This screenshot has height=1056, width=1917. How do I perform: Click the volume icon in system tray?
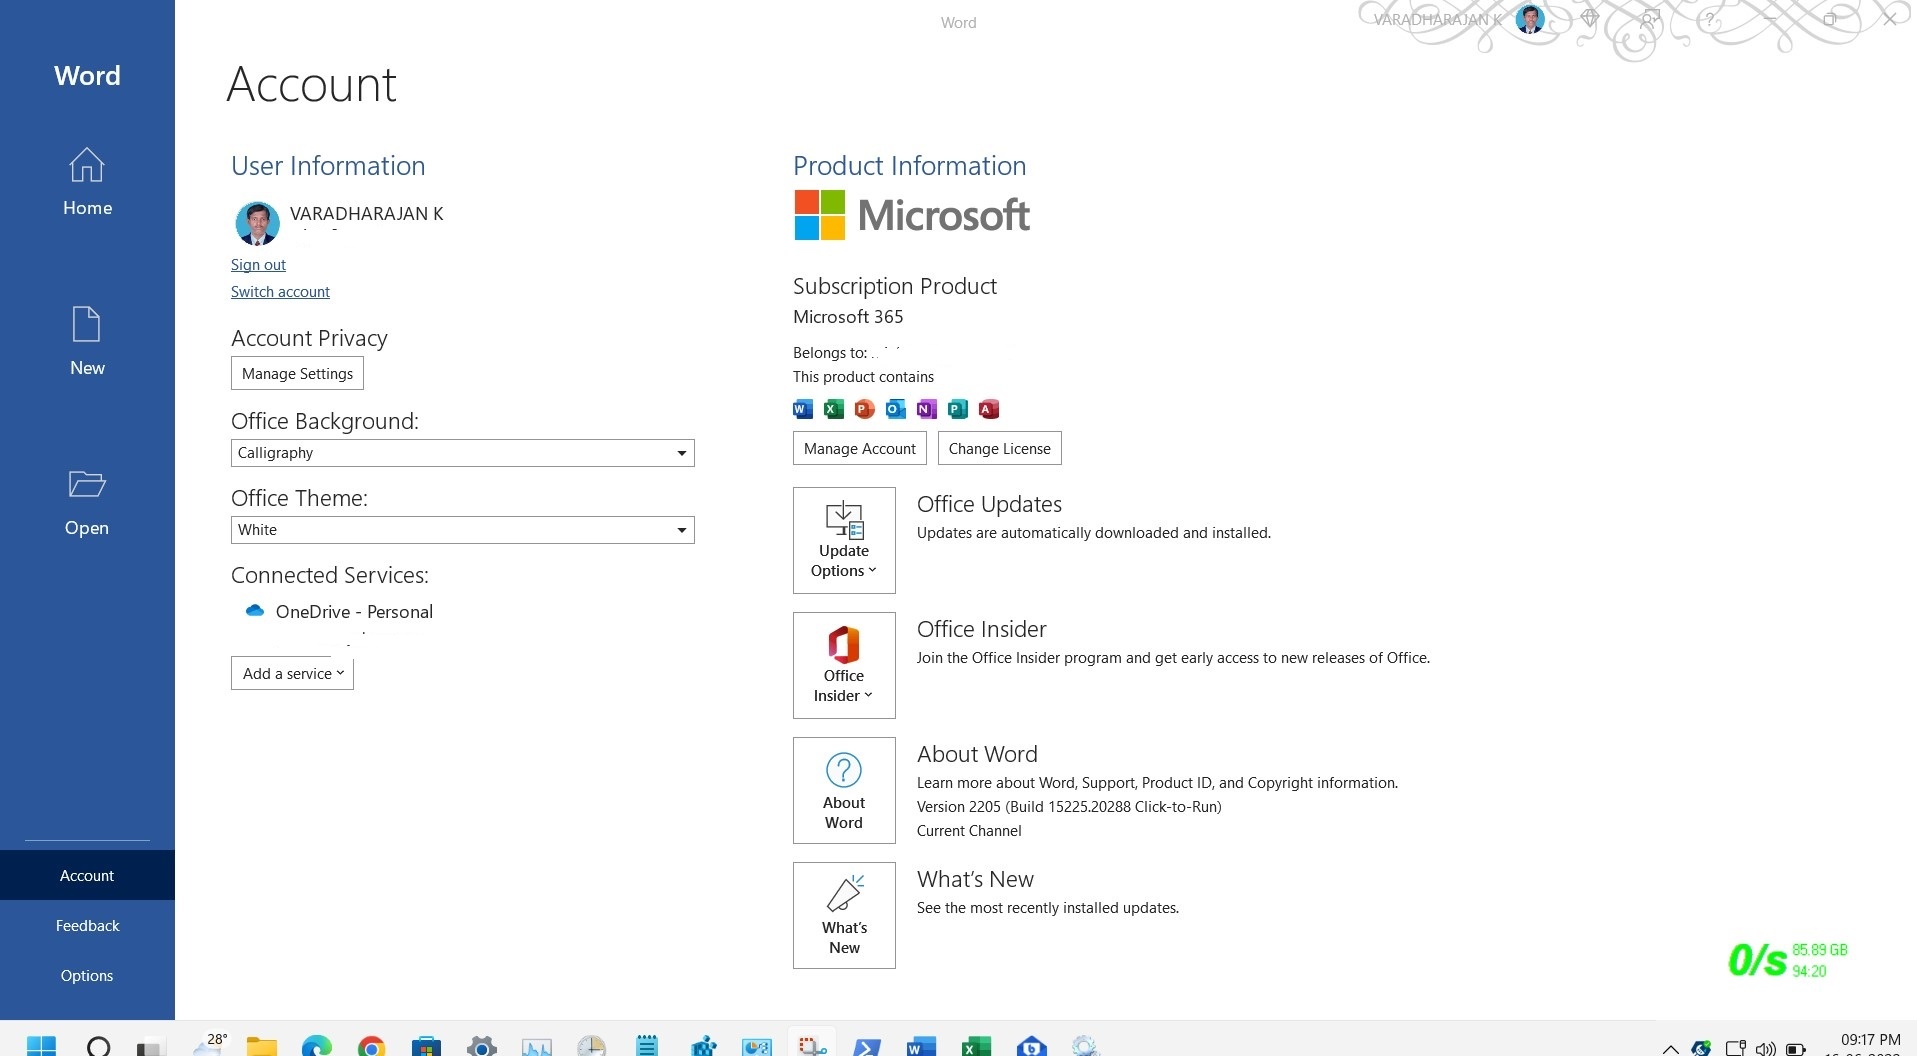tap(1766, 1048)
